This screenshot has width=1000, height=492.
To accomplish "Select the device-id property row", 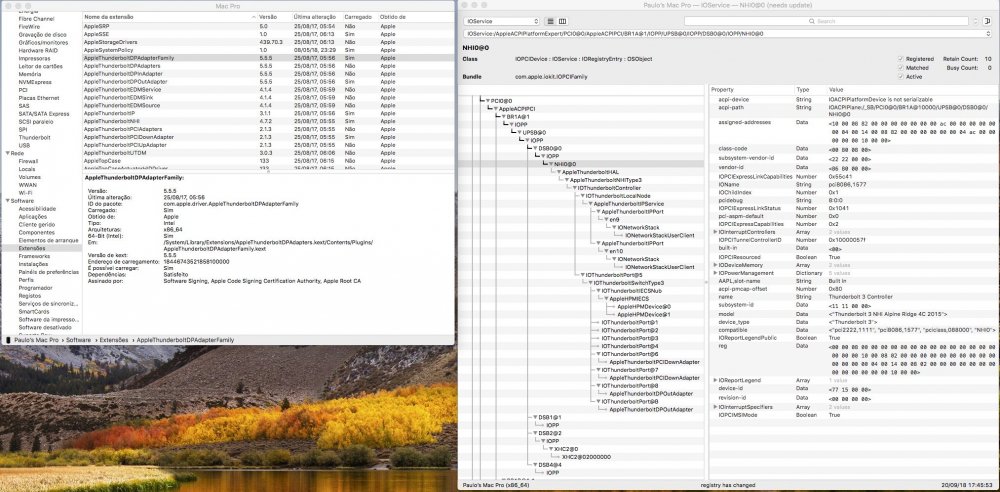I will (x=853, y=388).
